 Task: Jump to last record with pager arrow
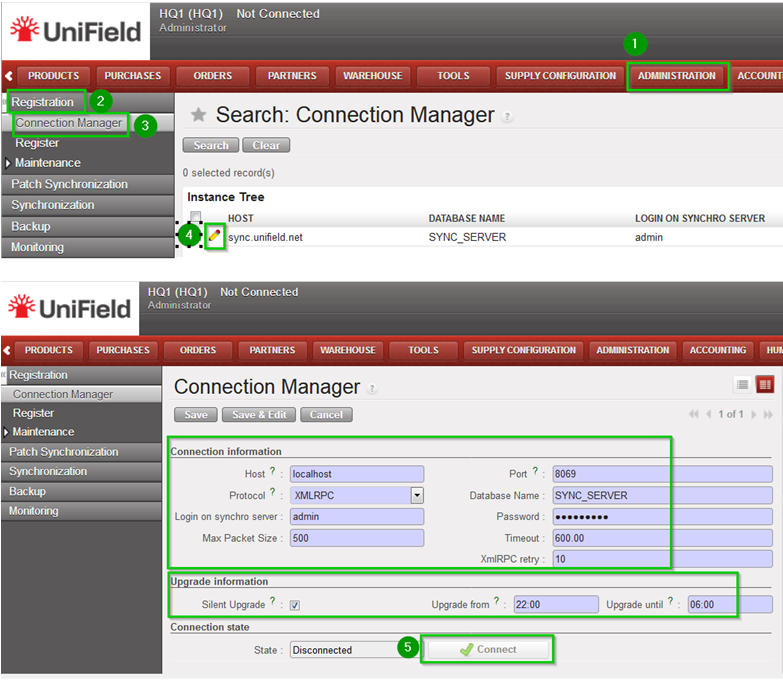click(768, 414)
